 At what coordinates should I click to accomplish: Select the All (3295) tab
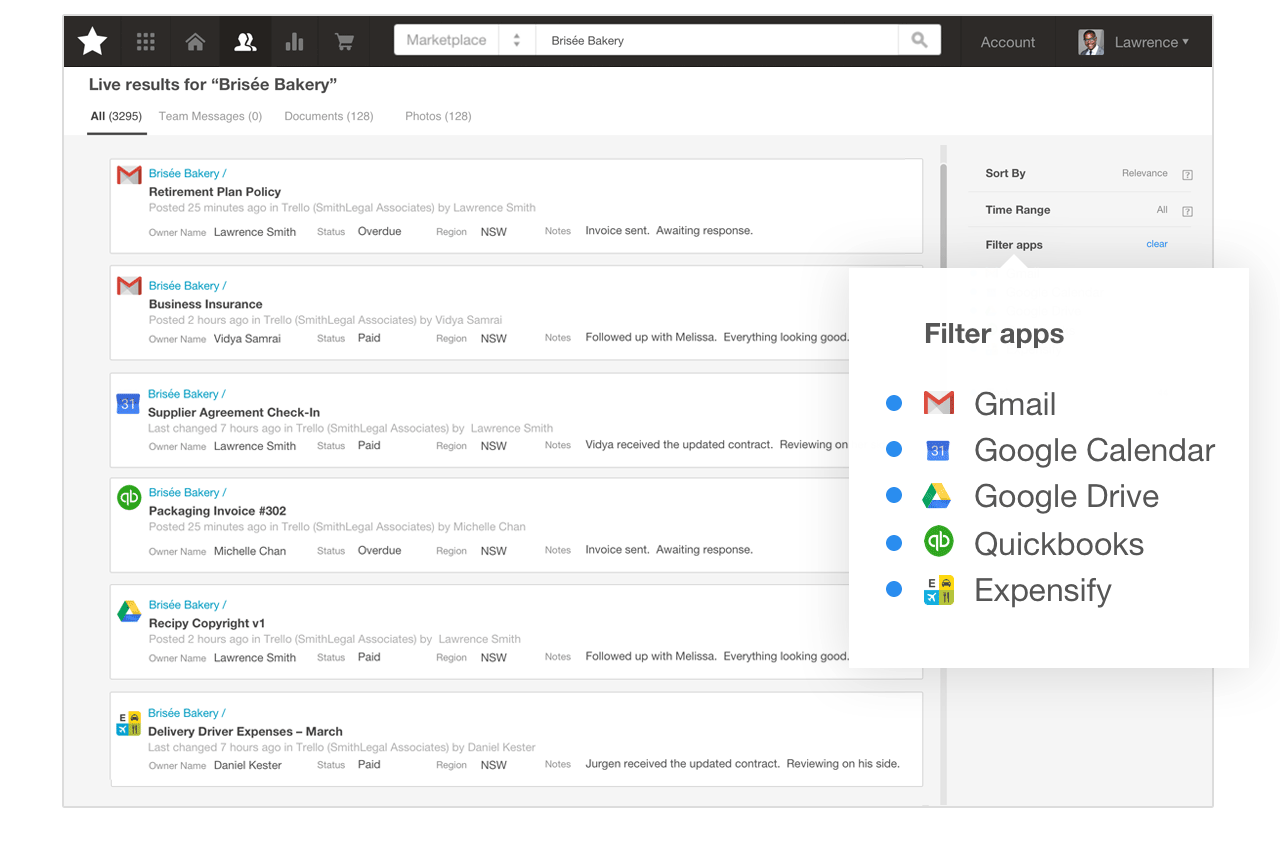(x=117, y=116)
